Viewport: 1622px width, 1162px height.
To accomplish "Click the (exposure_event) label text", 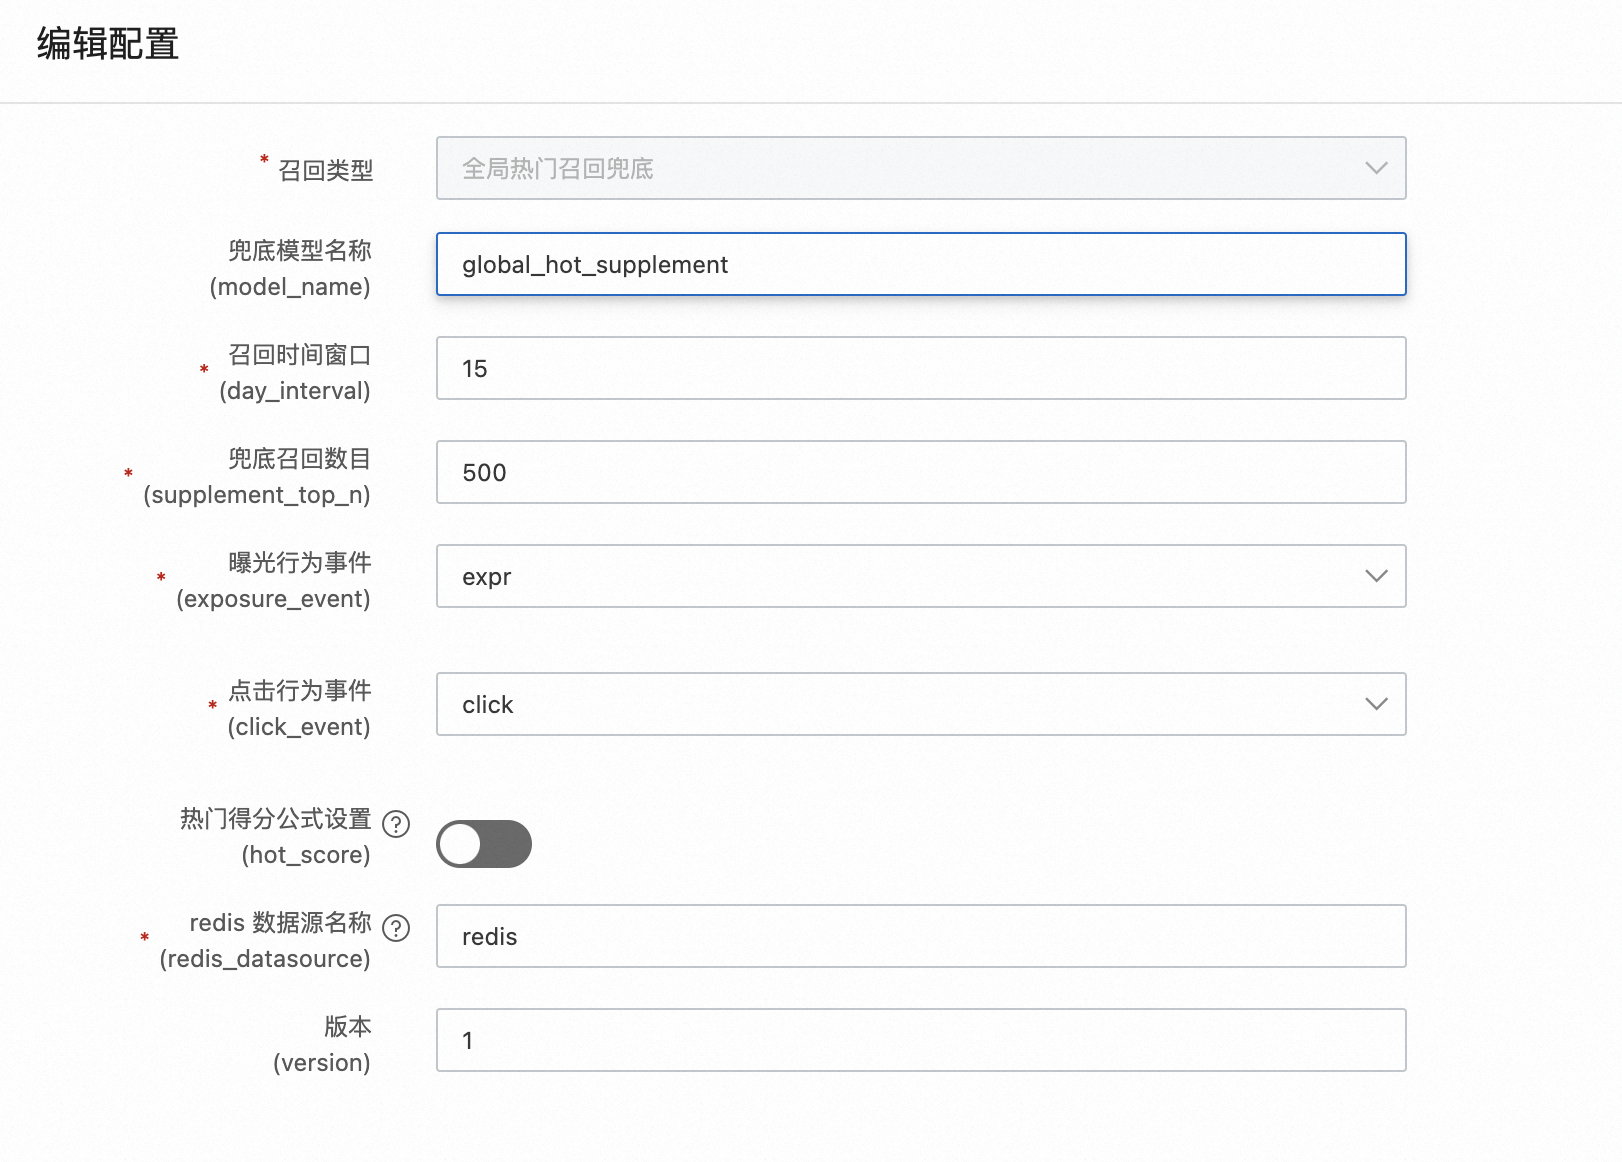I will [274, 599].
